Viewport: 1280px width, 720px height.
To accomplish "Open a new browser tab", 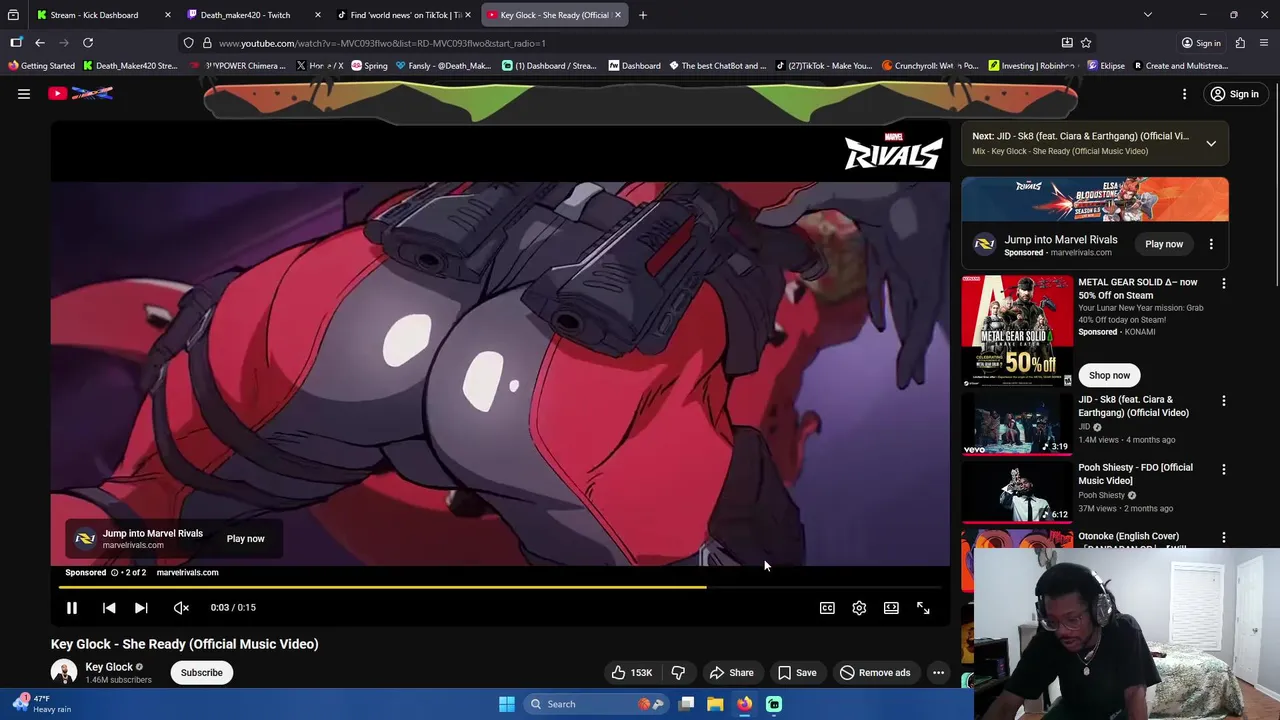I will (x=643, y=15).
